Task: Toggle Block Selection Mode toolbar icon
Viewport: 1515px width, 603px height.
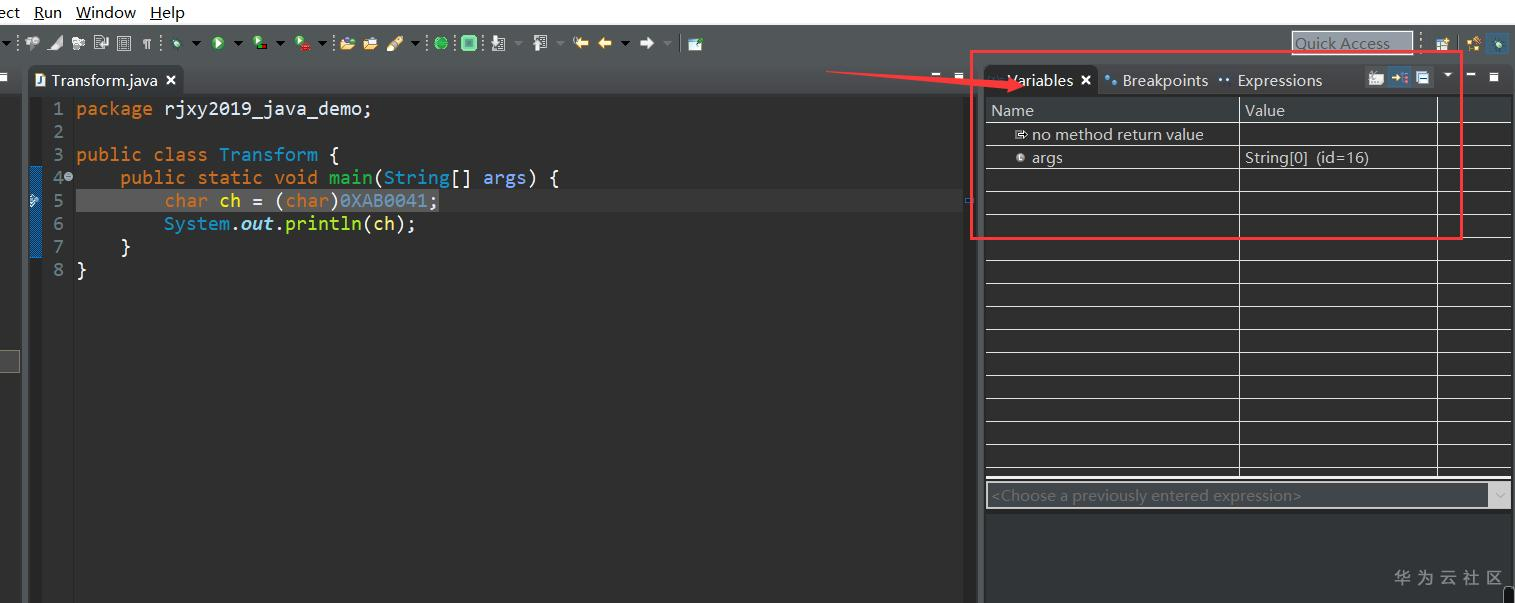Action: click(124, 43)
